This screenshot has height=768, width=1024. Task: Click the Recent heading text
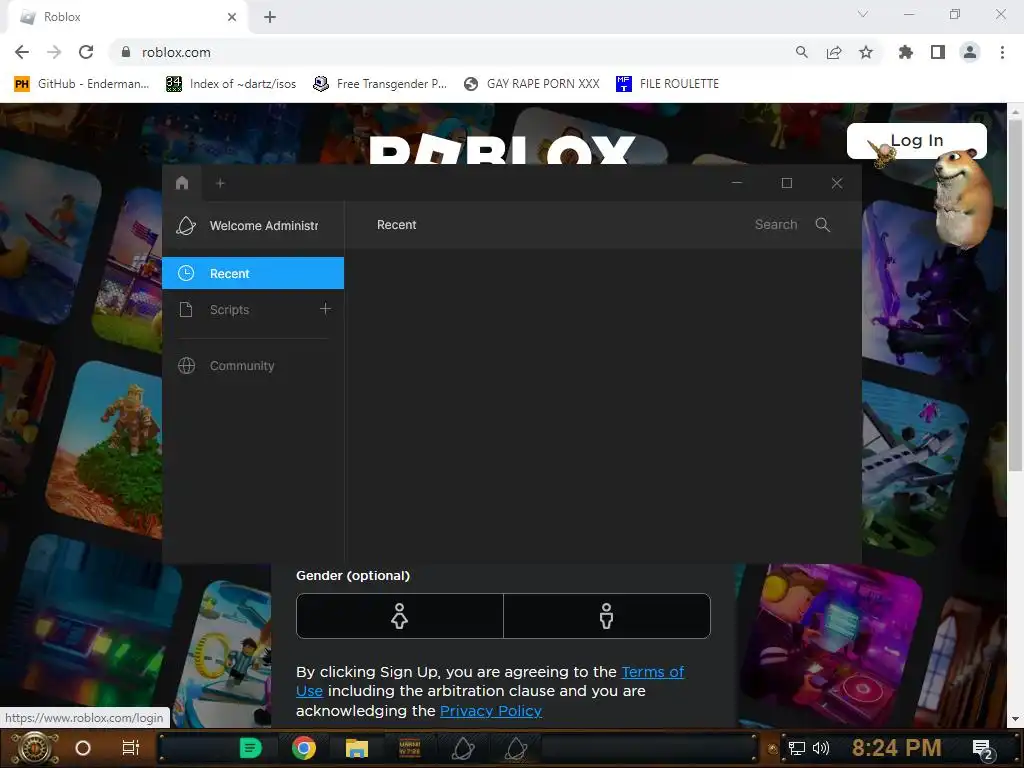(x=396, y=225)
